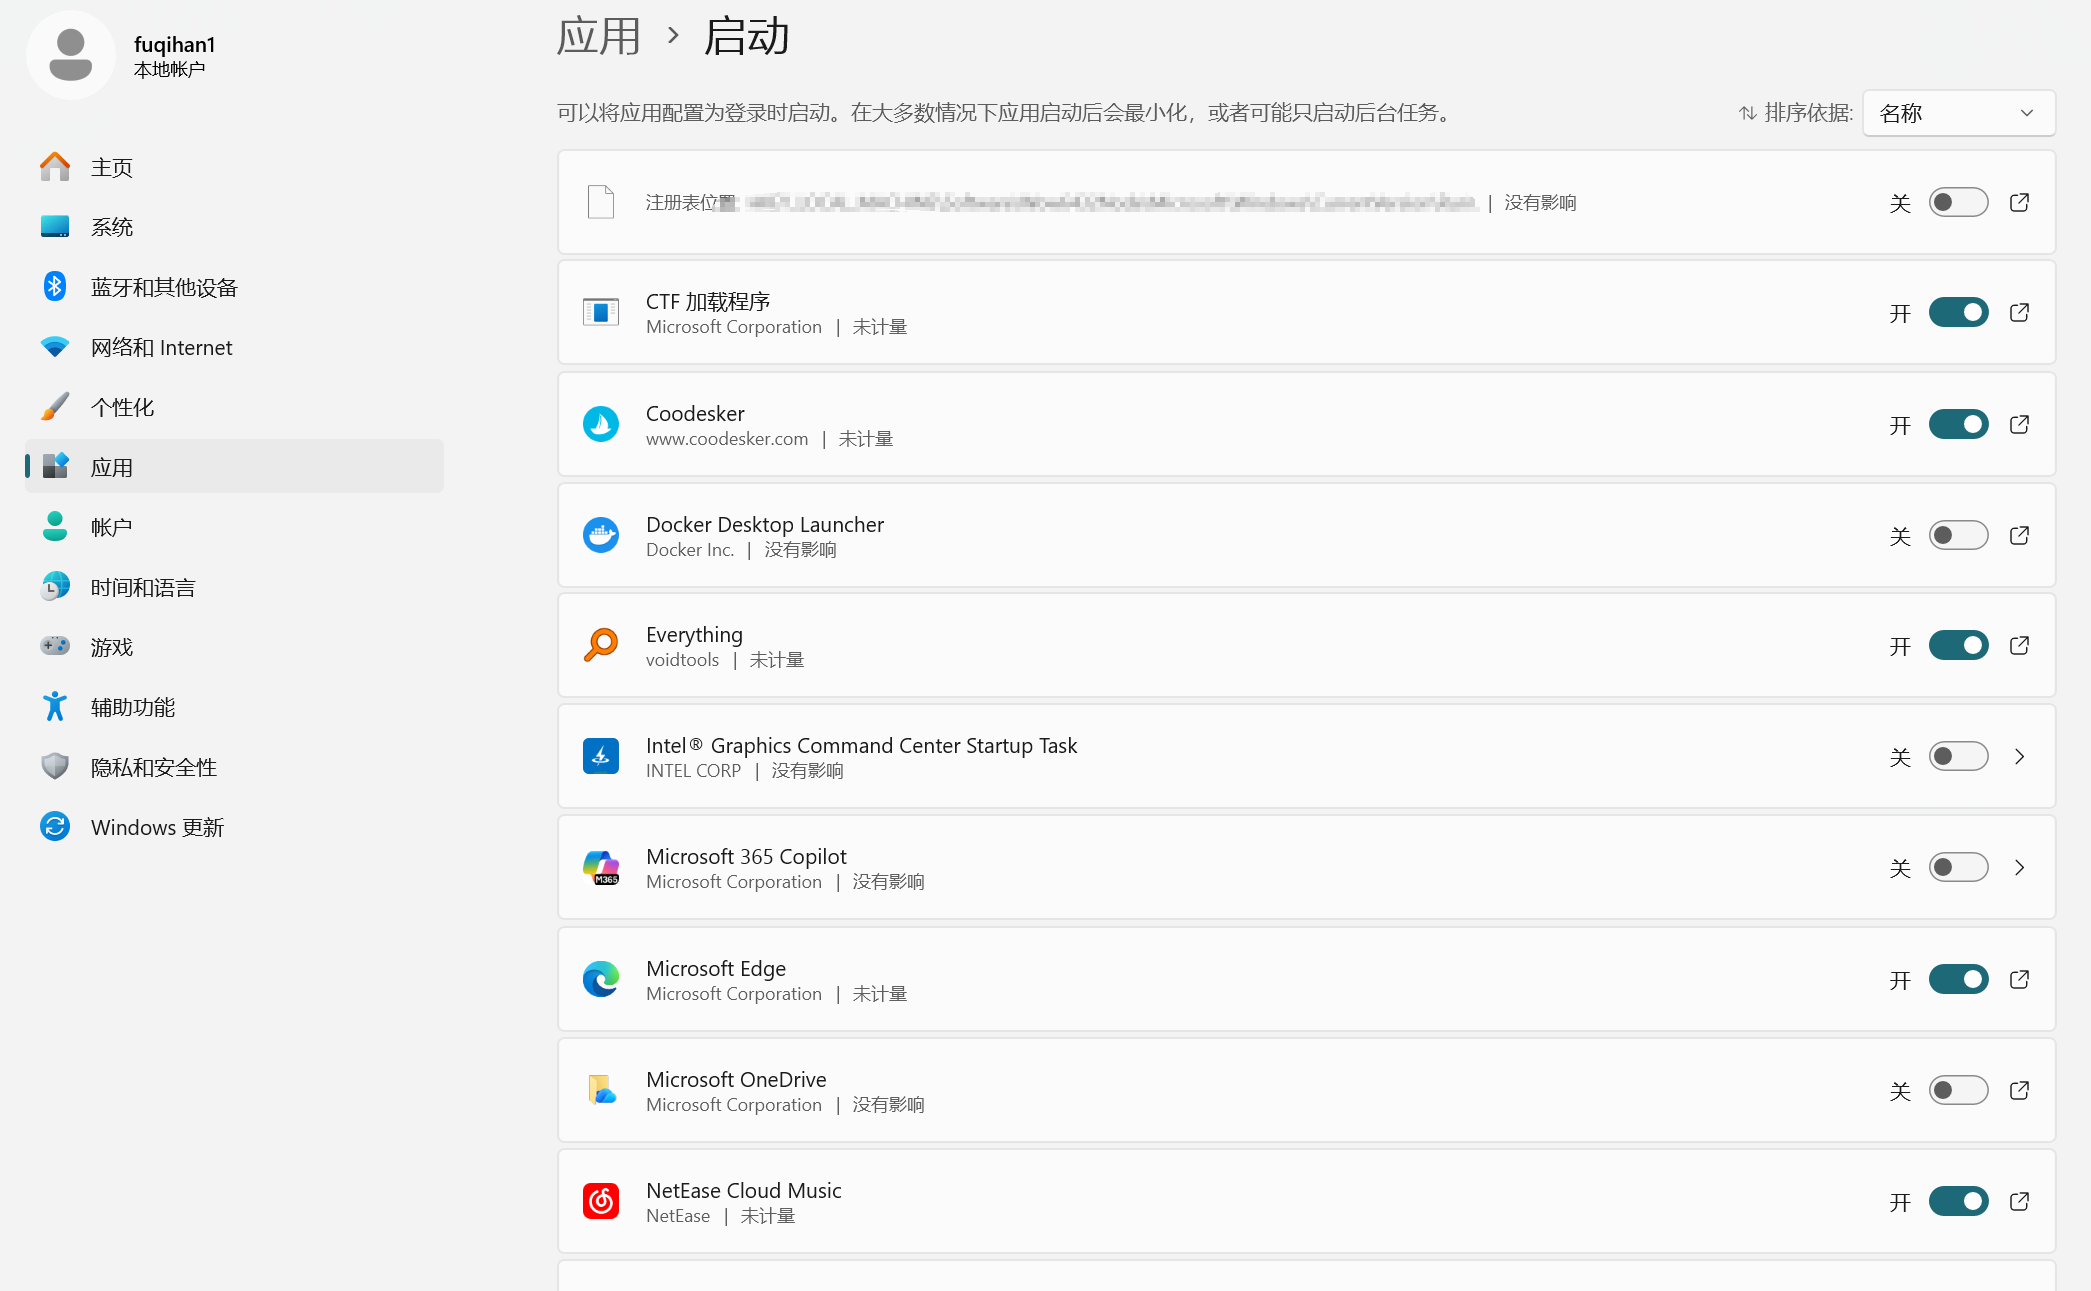The image size is (2091, 1291).
Task: Open the 排序依据 名称 dropdown
Action: (1958, 113)
